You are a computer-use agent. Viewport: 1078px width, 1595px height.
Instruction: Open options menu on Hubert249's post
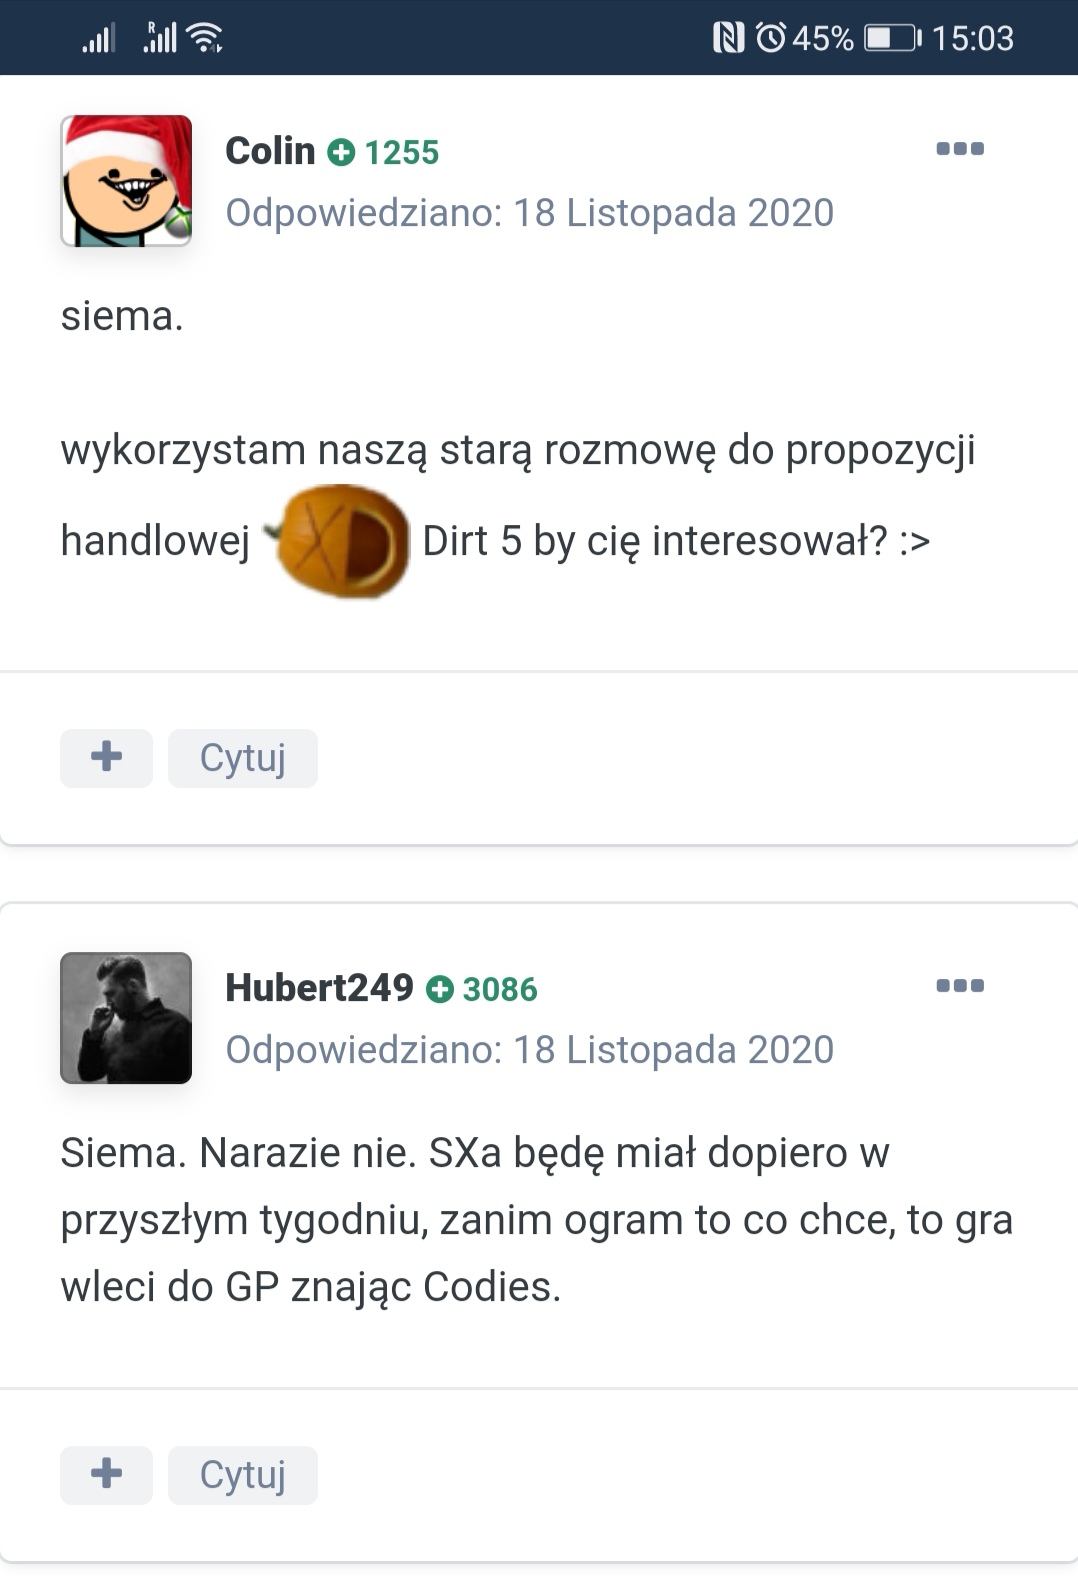pos(959,986)
